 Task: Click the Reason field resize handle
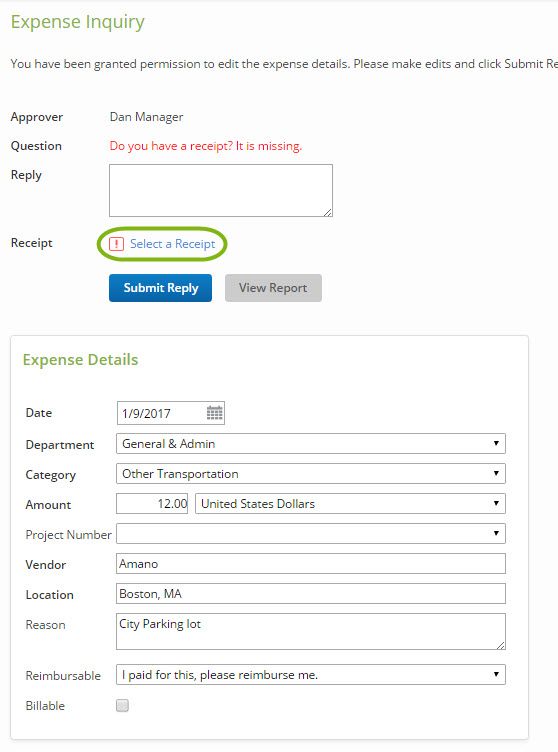click(500, 645)
